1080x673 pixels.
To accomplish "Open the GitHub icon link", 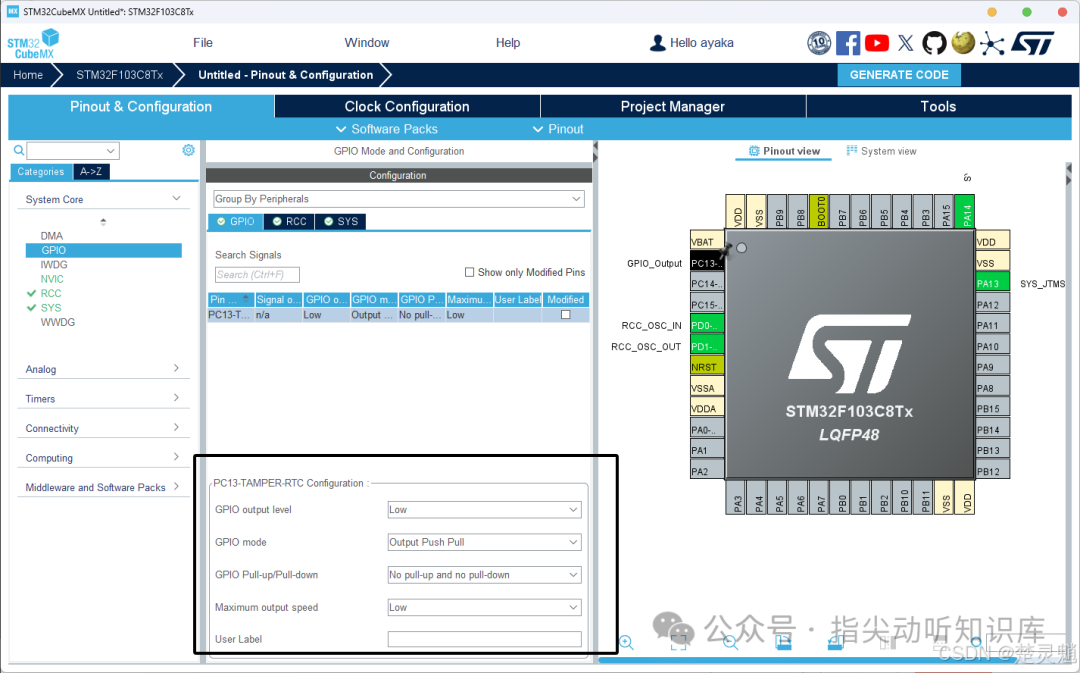I will 934,43.
